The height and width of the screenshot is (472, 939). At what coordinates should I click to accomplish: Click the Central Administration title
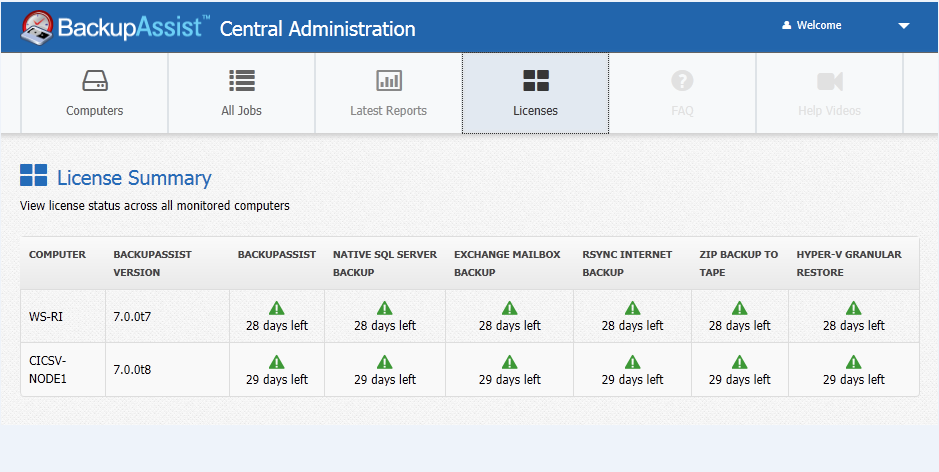coord(317,29)
